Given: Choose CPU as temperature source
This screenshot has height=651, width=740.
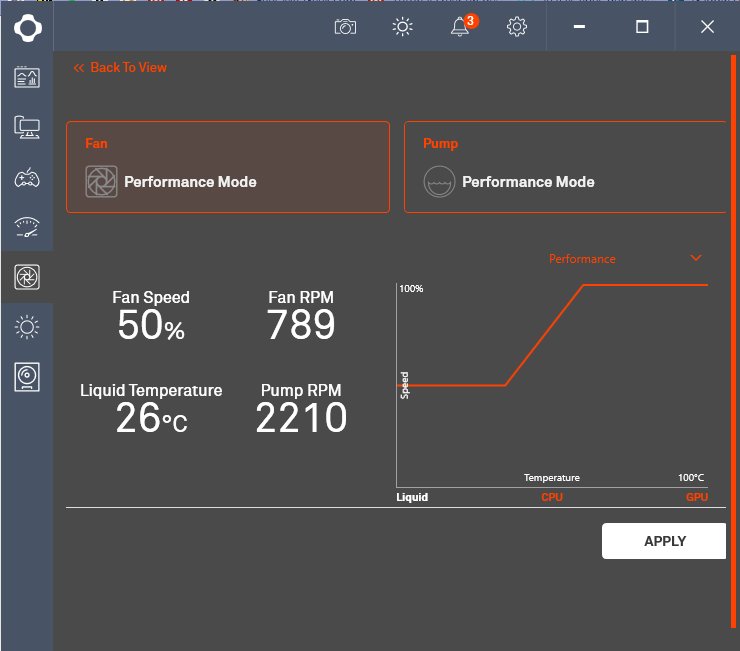Looking at the screenshot, I should 552,497.
